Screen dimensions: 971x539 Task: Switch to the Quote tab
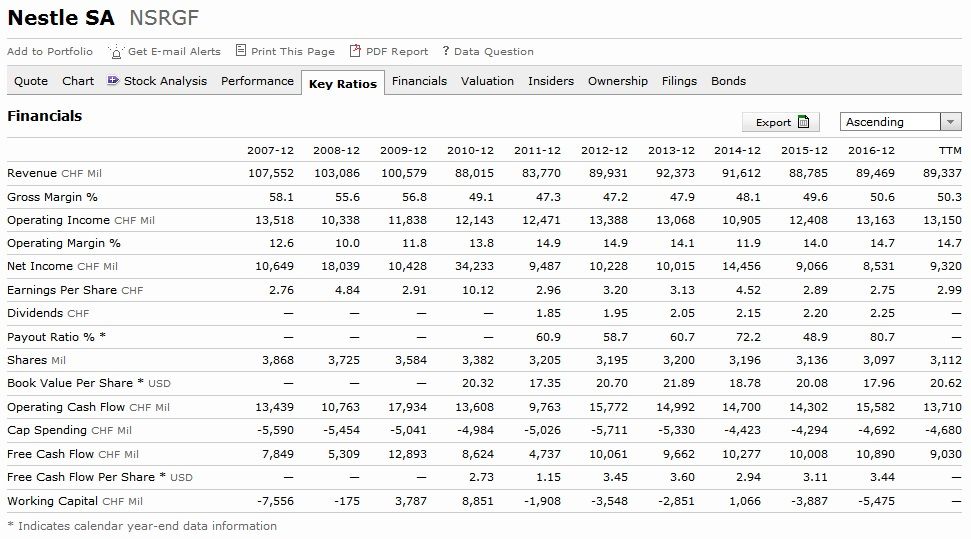(31, 81)
